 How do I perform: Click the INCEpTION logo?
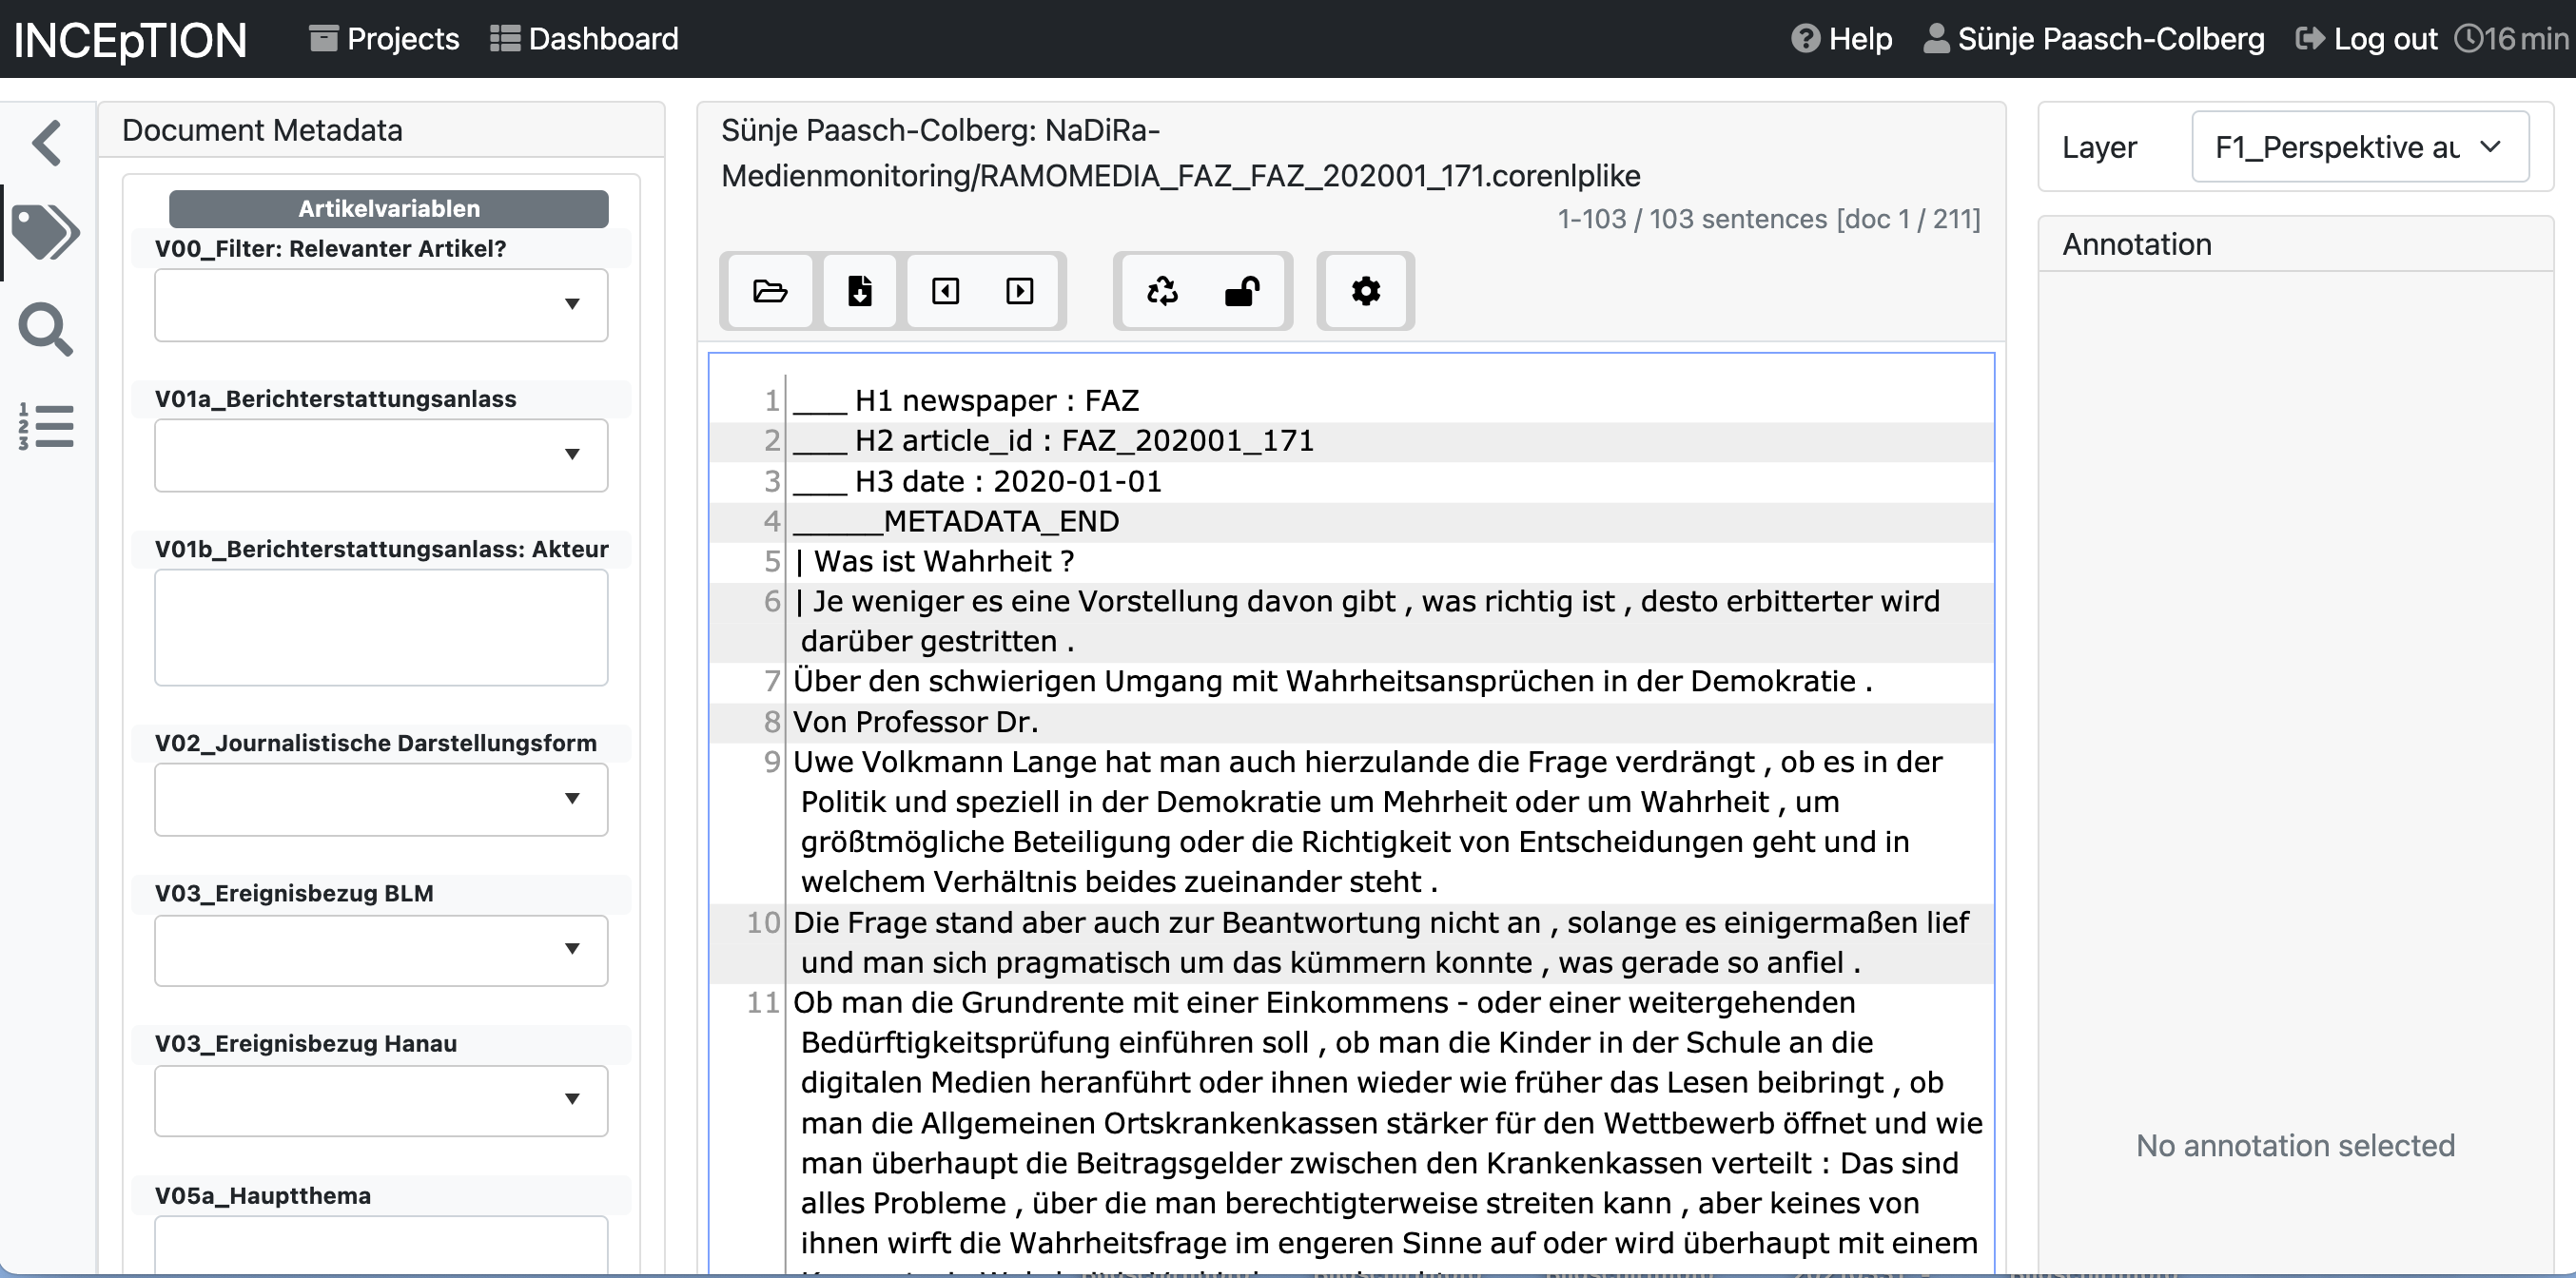130,40
